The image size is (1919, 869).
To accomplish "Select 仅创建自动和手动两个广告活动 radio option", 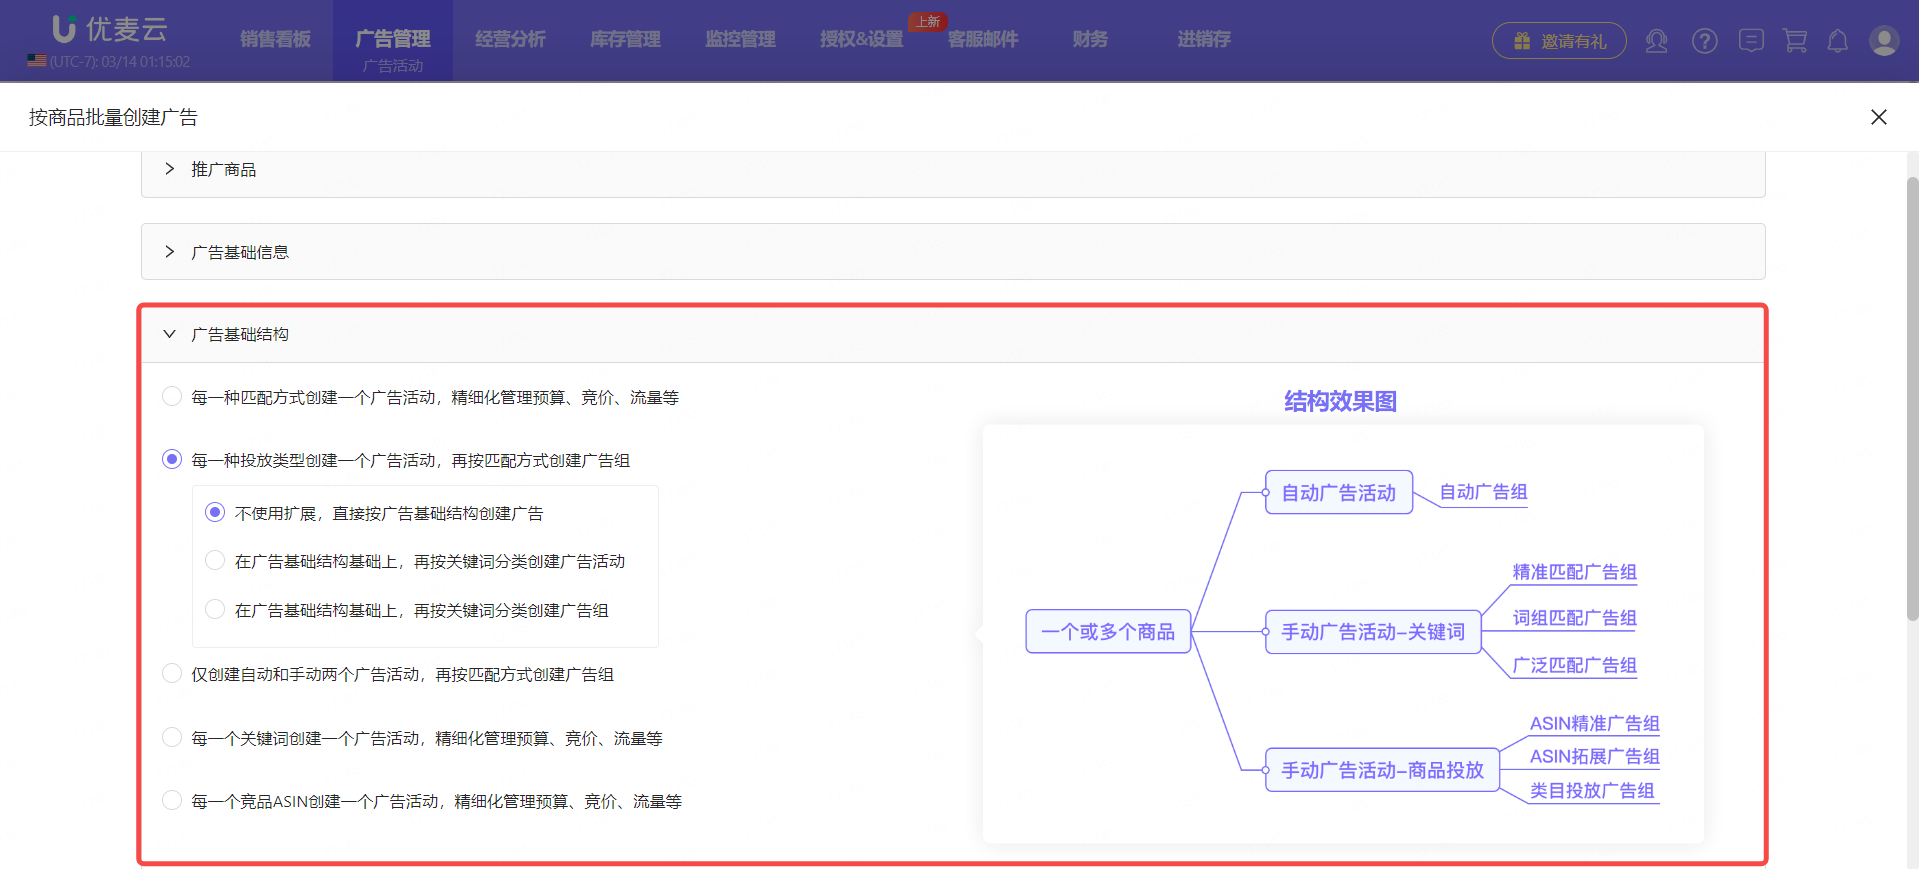I will pyautogui.click(x=172, y=674).
